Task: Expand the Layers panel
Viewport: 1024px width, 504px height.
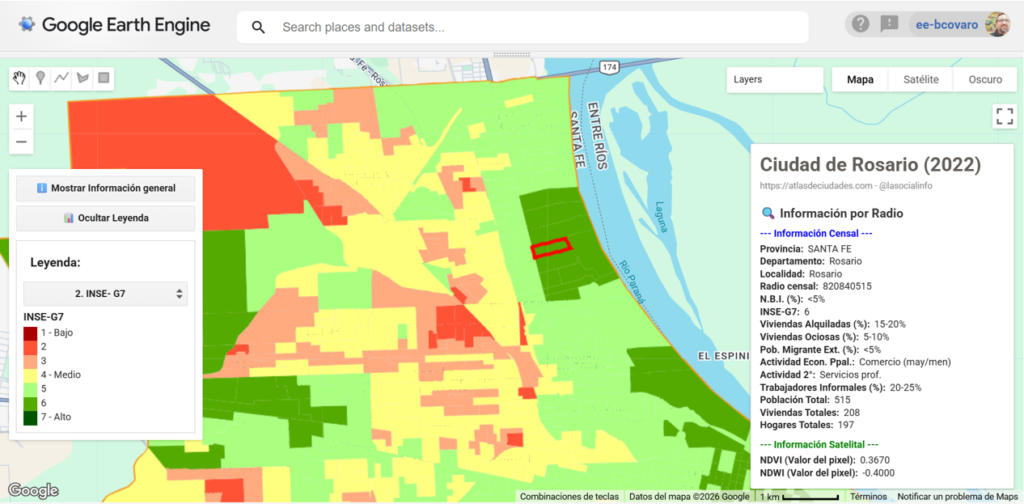Action: pyautogui.click(x=774, y=80)
